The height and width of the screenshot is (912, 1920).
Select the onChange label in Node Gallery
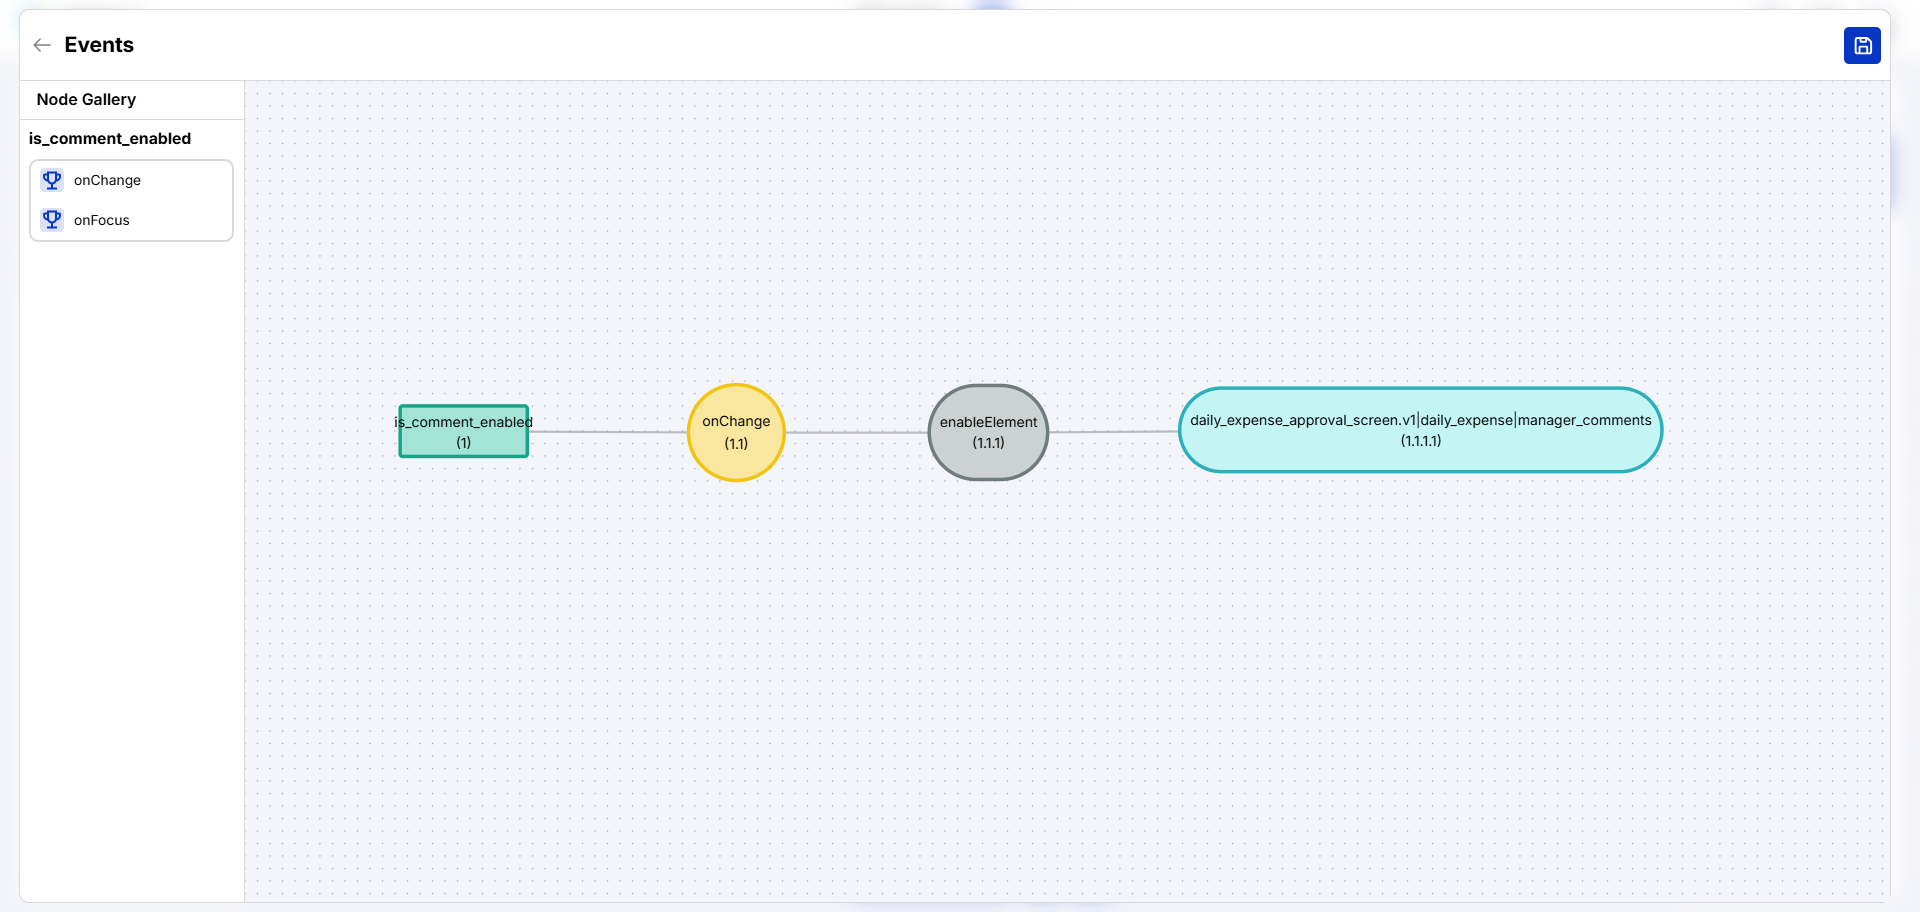tap(107, 181)
